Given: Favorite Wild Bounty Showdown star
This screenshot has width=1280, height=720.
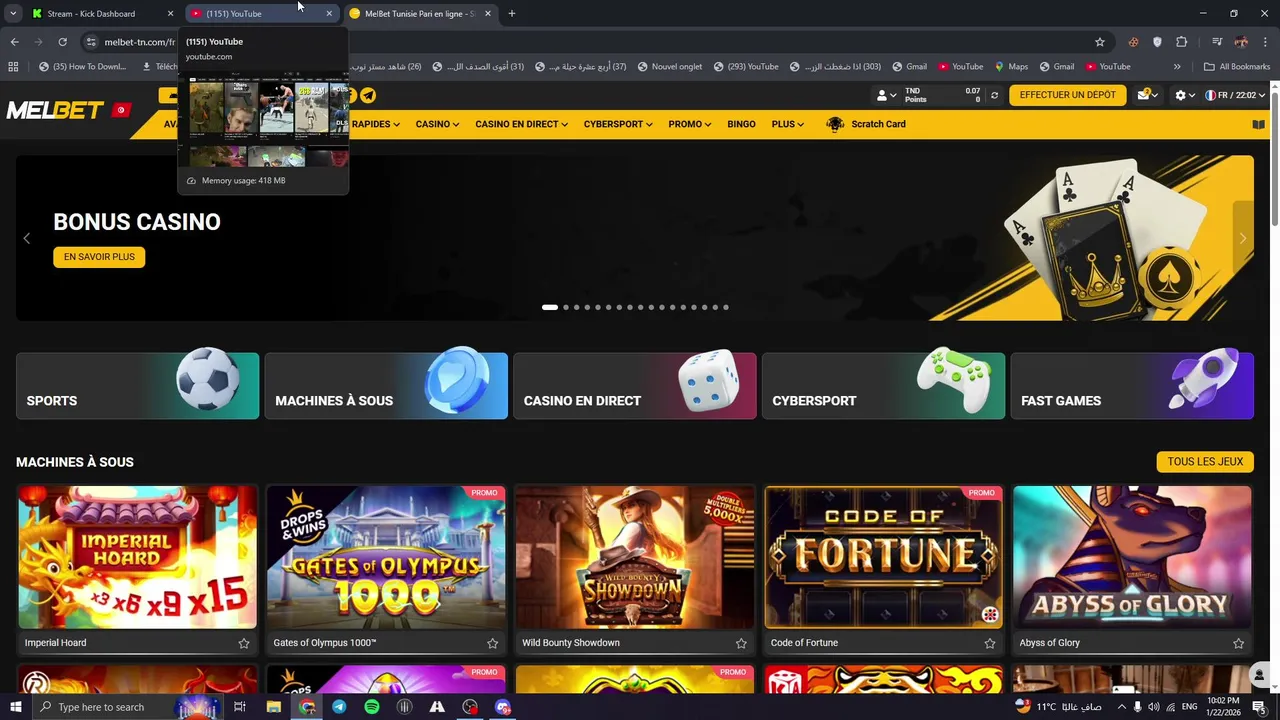Looking at the screenshot, I should (741, 643).
